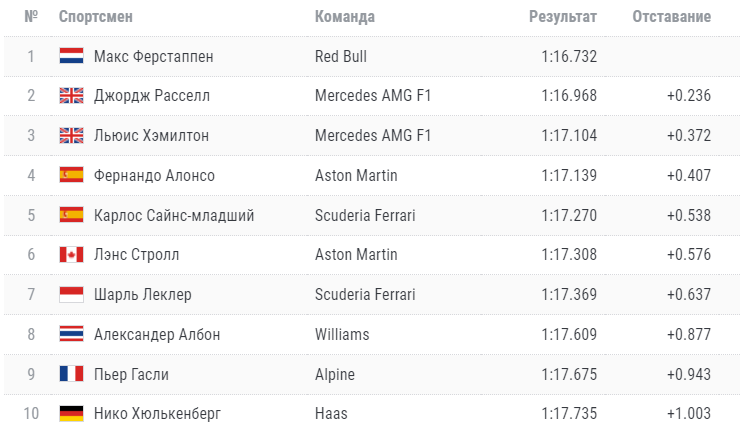740x433 pixels.
Task: Select the Команда column header
Action: click(345, 17)
